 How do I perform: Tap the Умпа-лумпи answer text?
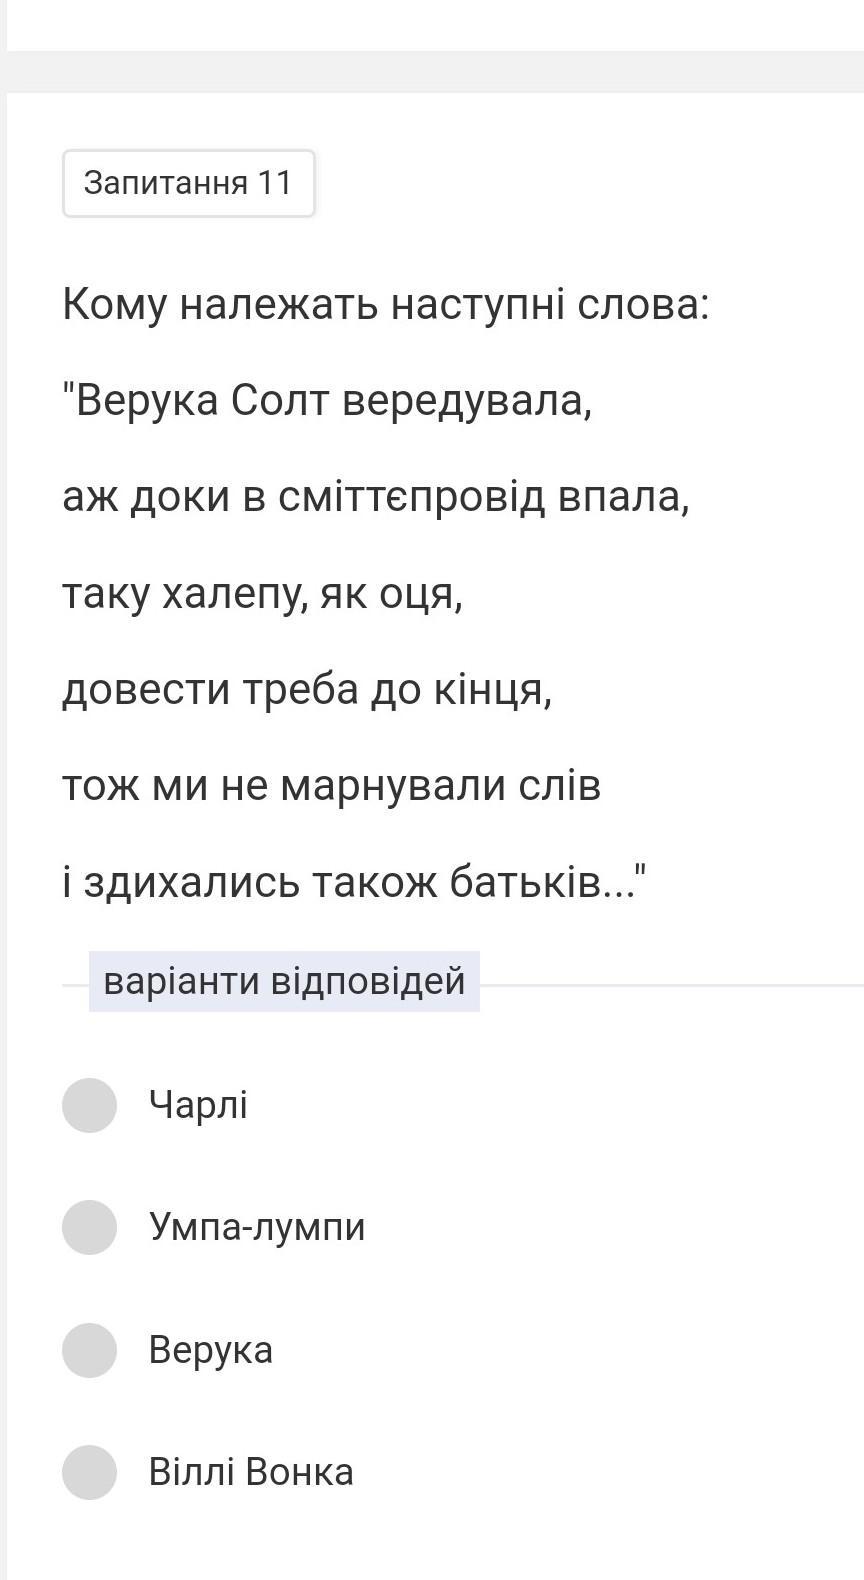click(257, 1227)
